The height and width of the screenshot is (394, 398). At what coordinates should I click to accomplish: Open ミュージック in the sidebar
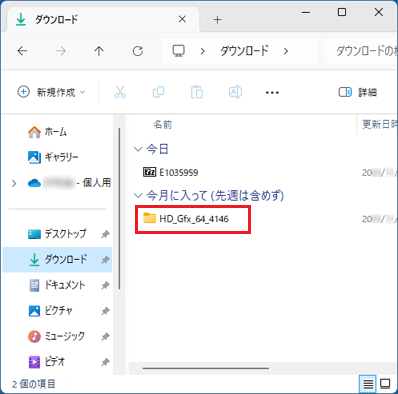[x=56, y=336]
